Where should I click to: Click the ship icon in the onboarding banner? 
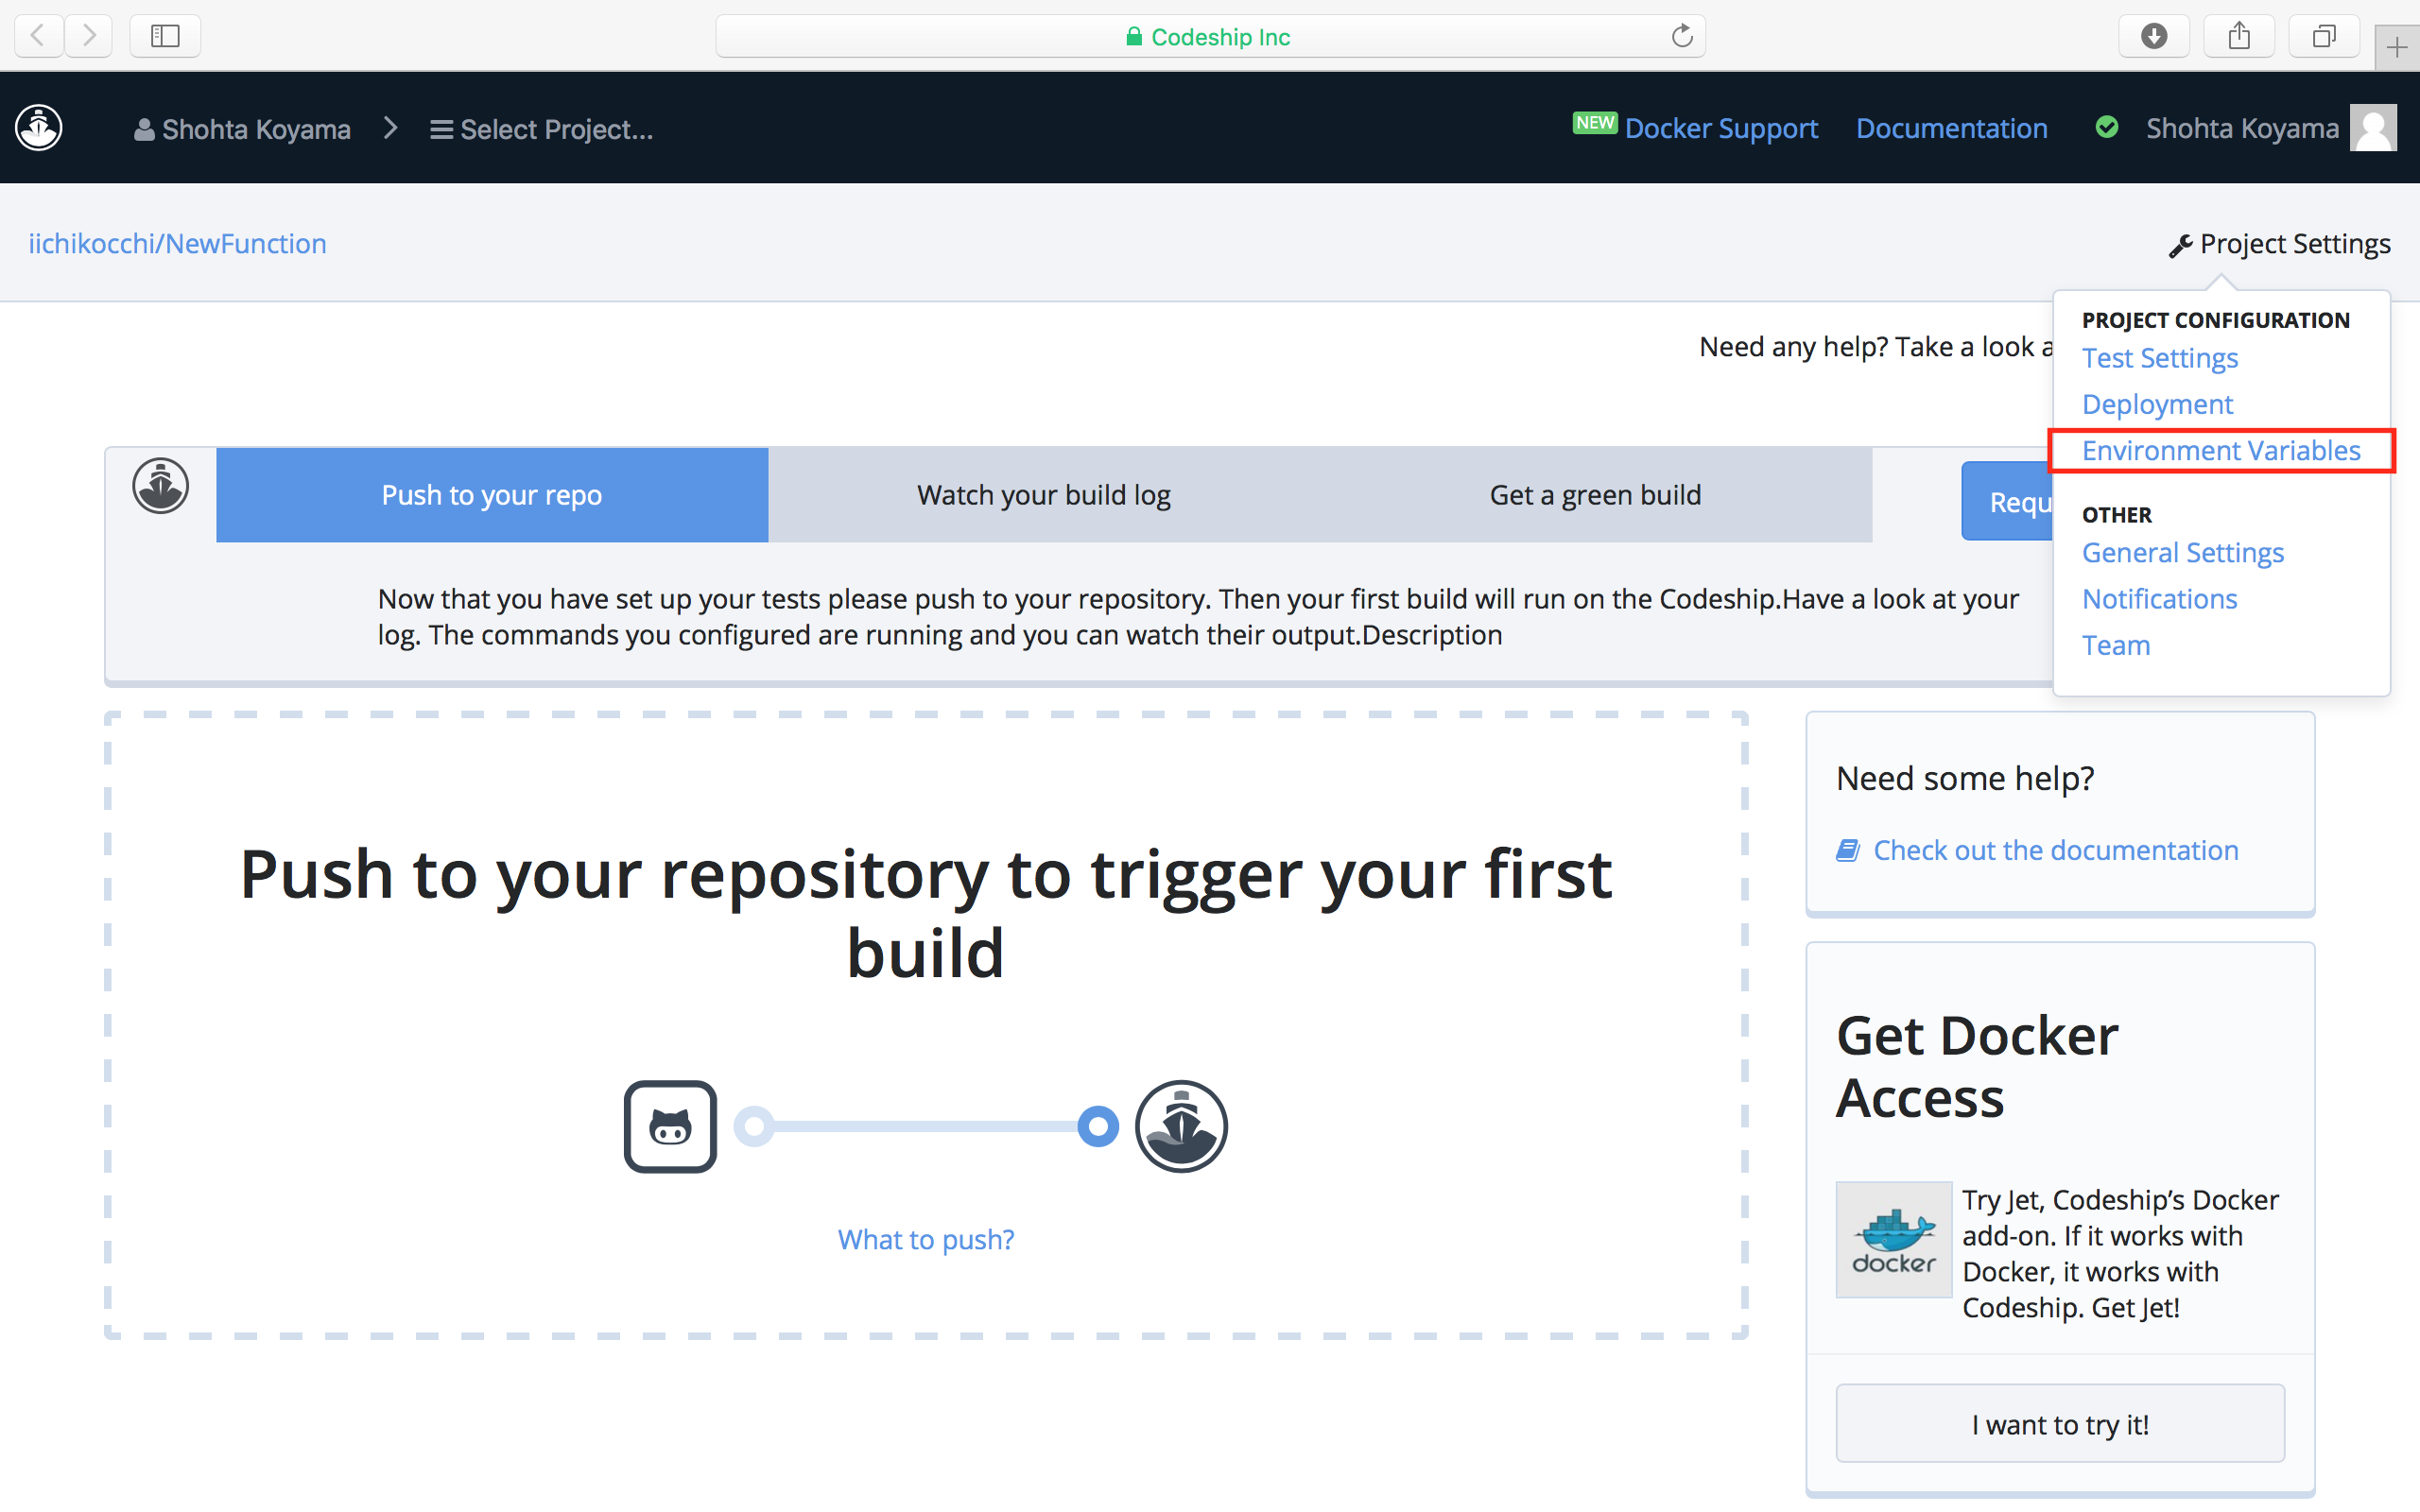tap(160, 486)
